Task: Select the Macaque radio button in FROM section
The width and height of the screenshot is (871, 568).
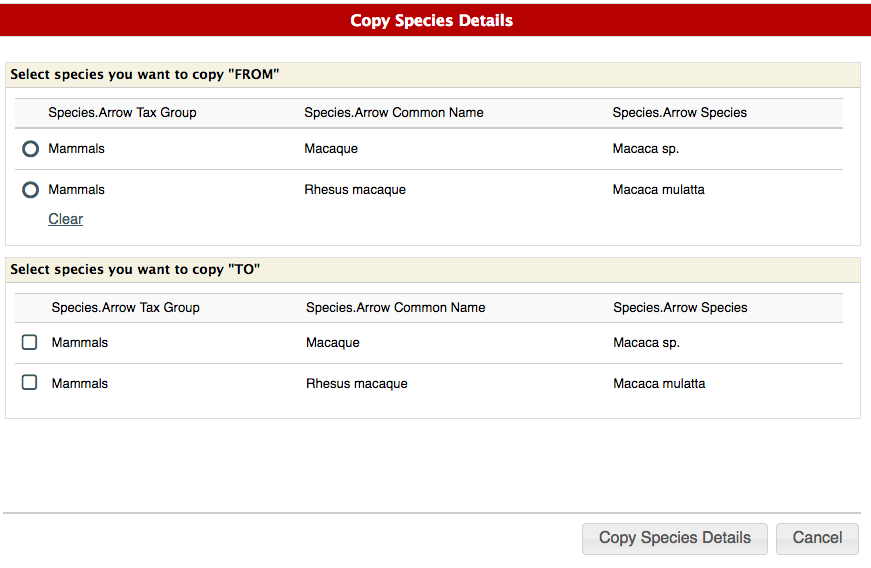Action: 30,149
